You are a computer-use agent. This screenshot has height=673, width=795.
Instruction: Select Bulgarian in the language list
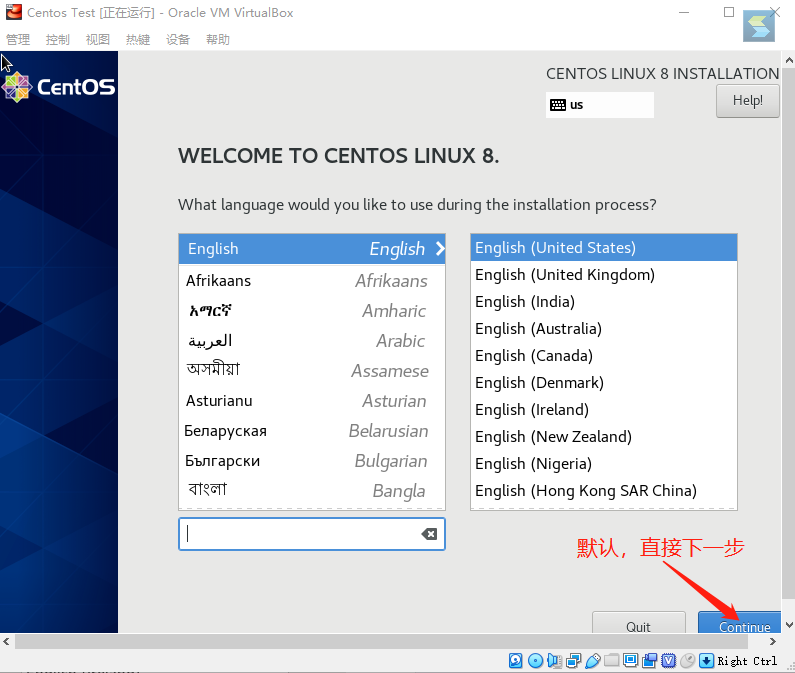click(x=312, y=461)
